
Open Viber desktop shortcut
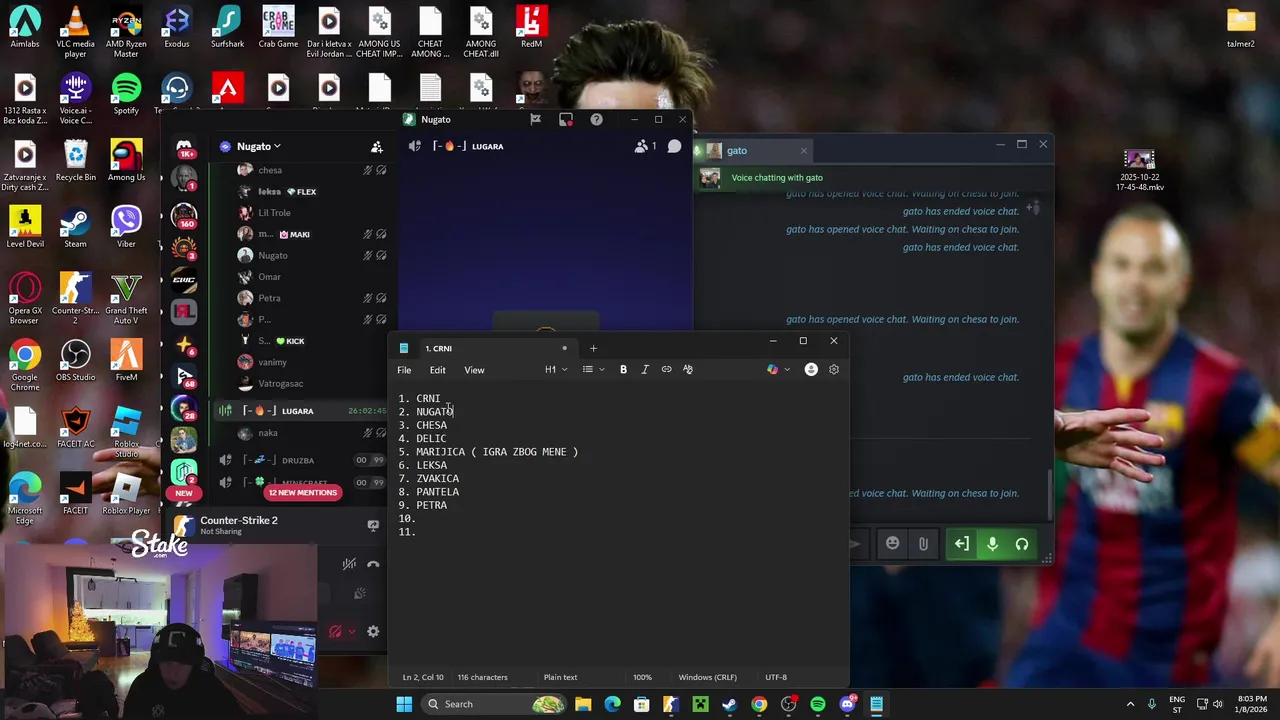tap(126, 228)
